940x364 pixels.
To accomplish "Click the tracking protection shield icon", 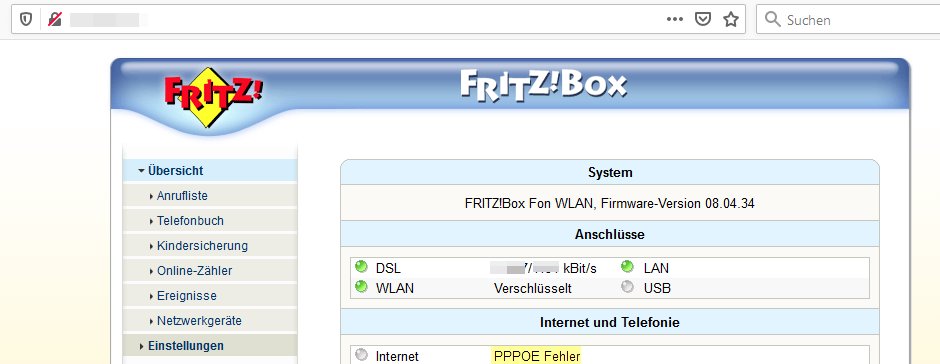I will coord(25,19).
